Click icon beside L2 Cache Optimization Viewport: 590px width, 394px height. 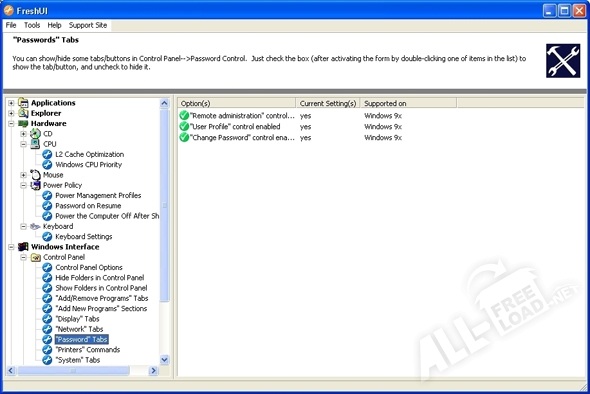[47, 154]
